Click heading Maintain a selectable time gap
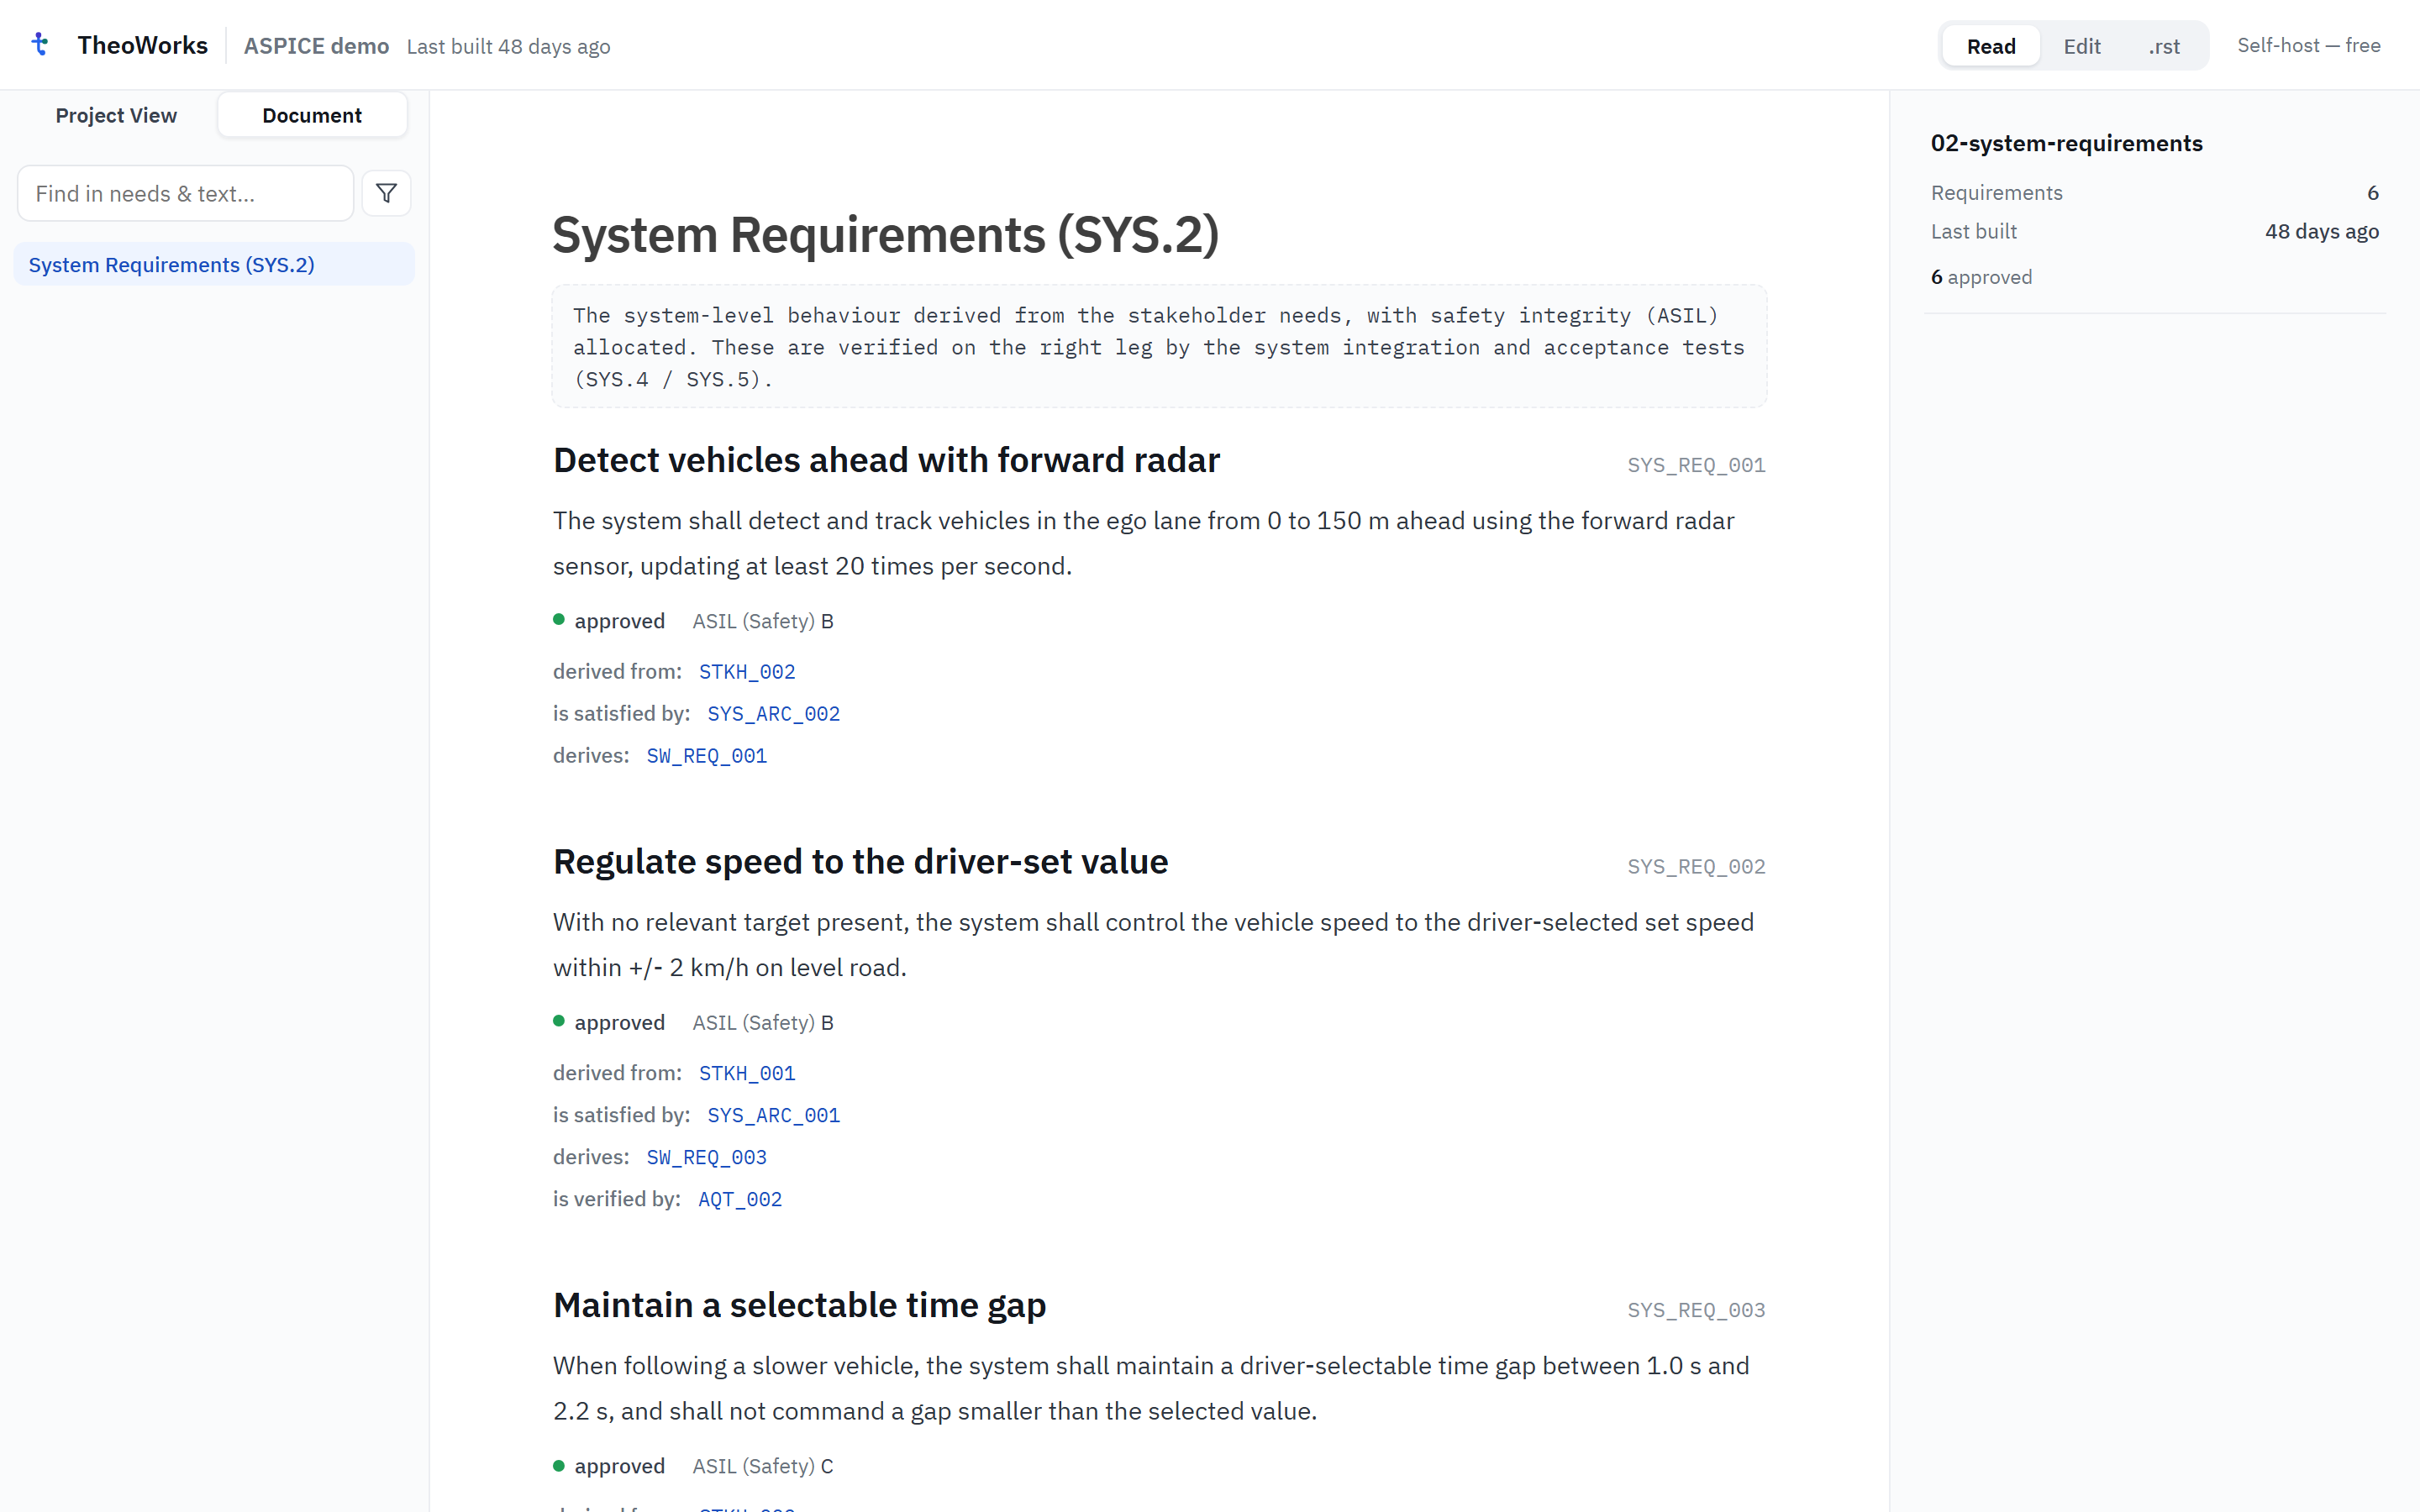Image resolution: width=2420 pixels, height=1512 pixels. (x=799, y=1305)
